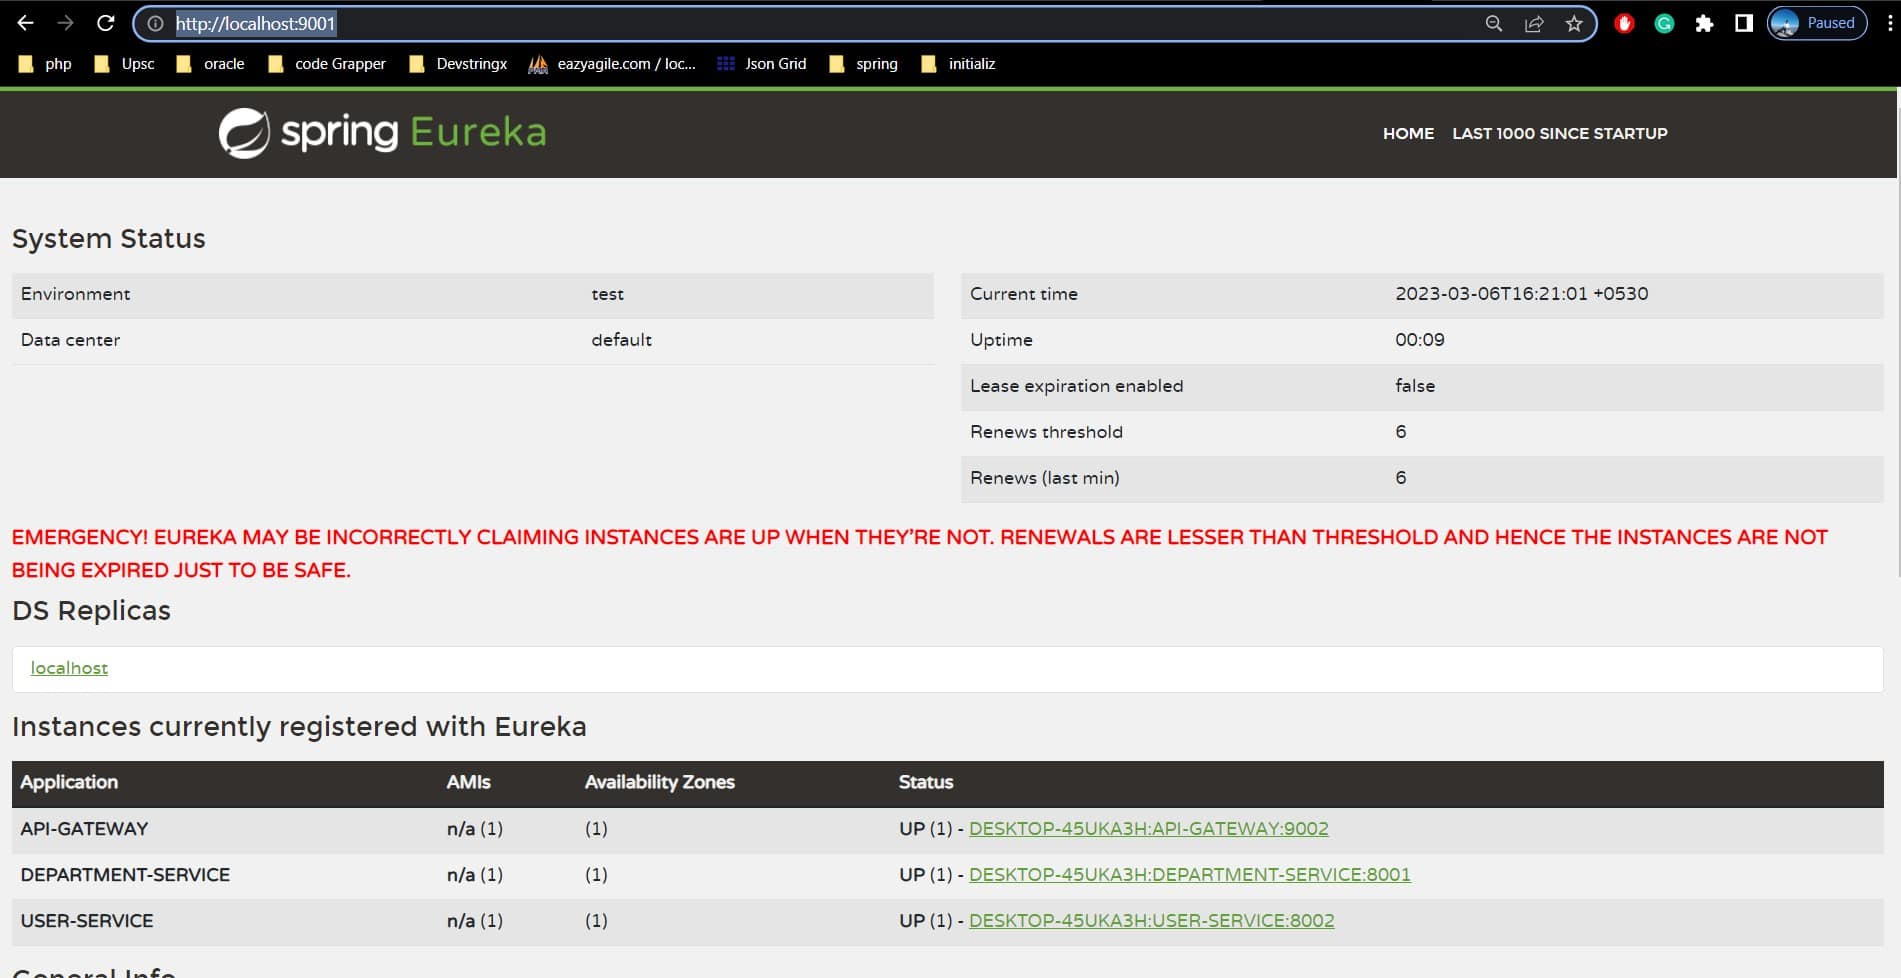Click the DS Replicas heading
This screenshot has width=1901, height=978.
click(x=91, y=611)
